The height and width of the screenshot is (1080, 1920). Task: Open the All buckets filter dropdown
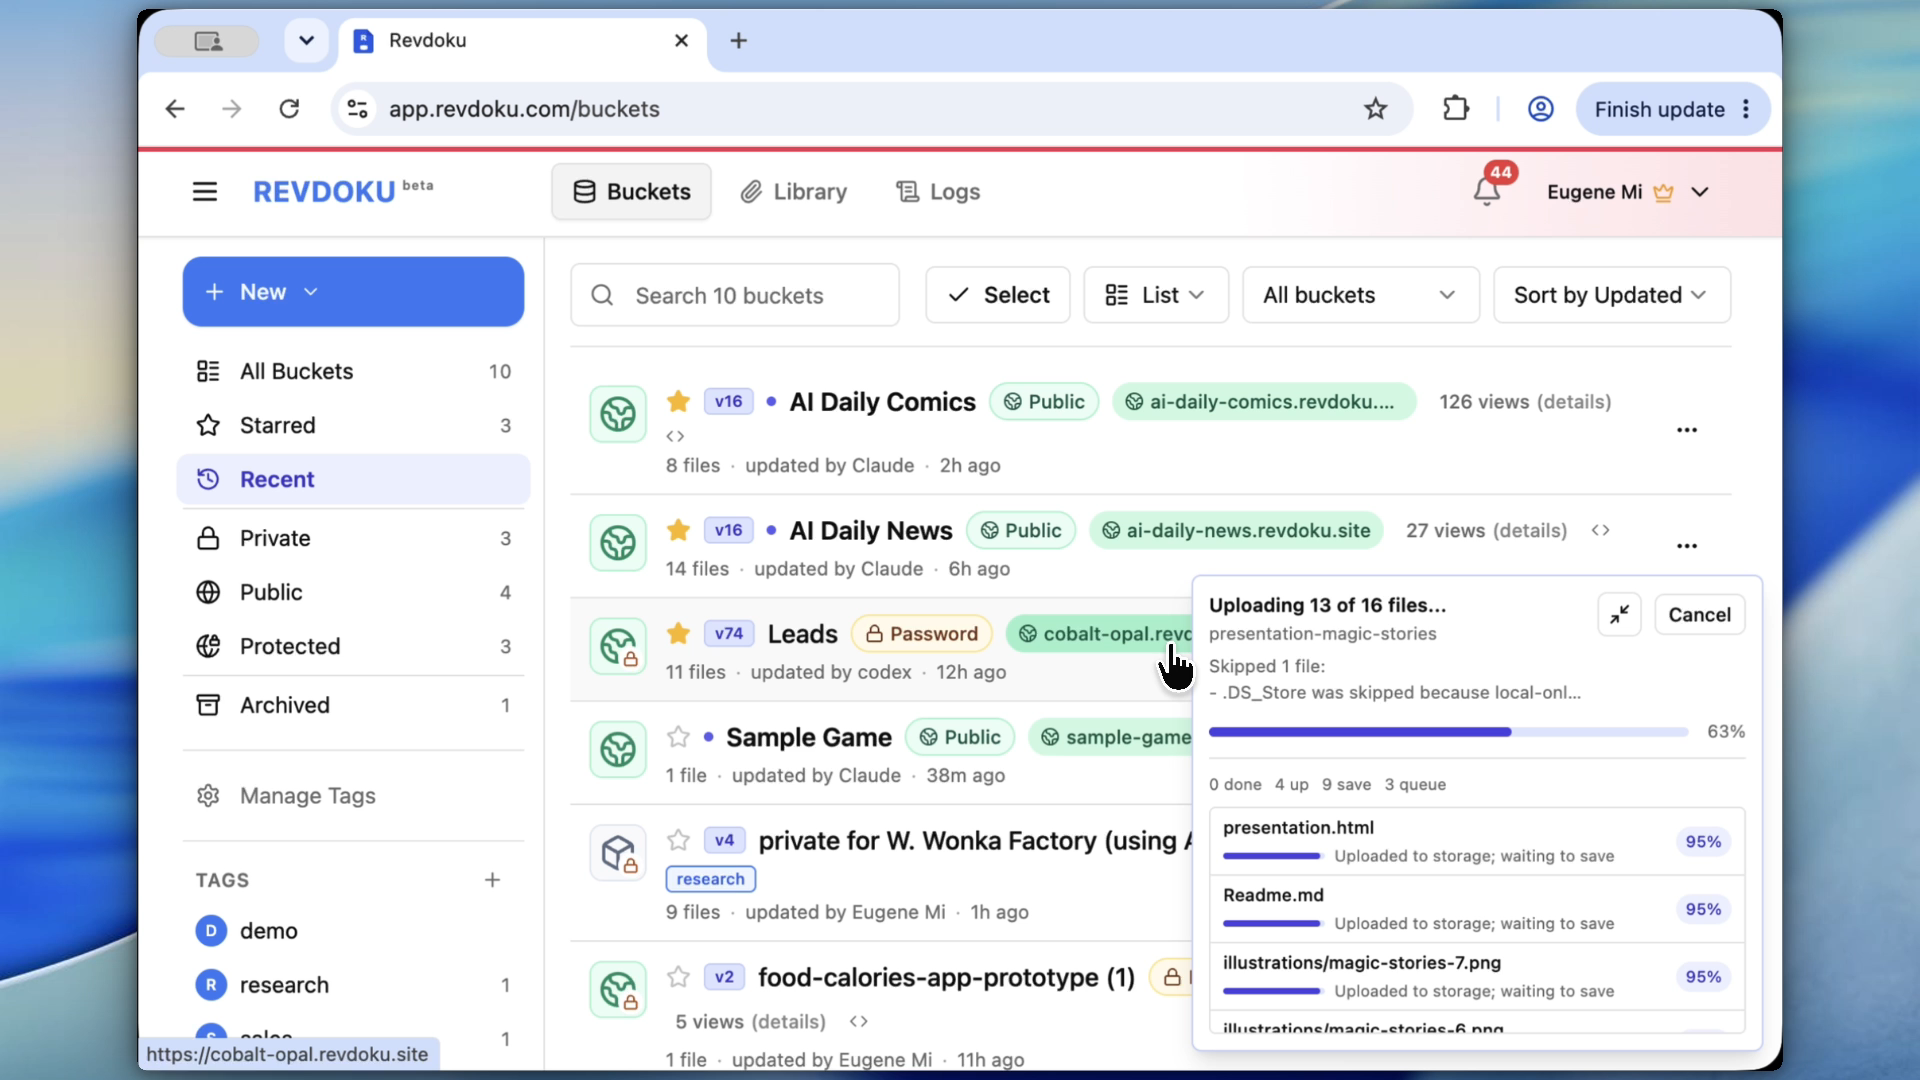(1360, 295)
